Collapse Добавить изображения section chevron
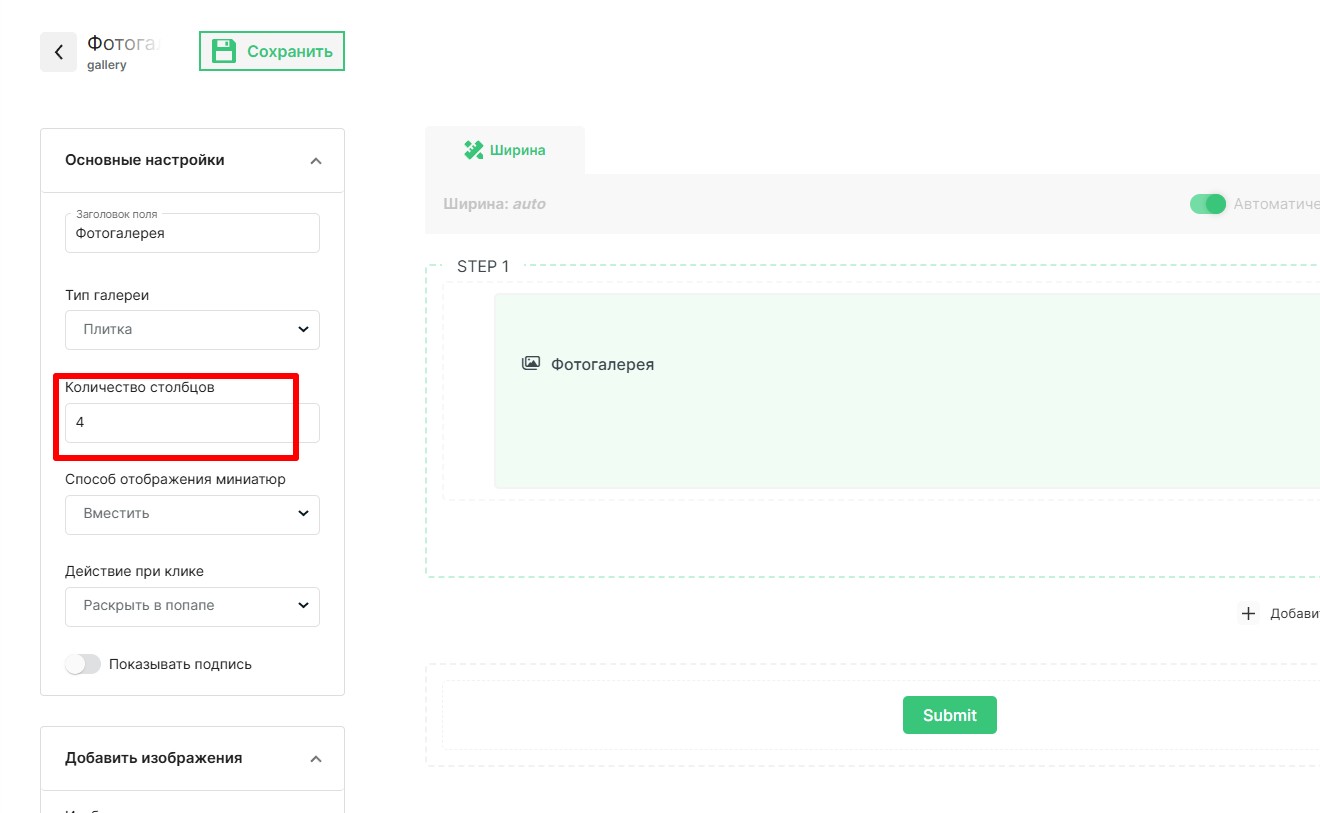The width and height of the screenshot is (1320, 813). (316, 758)
